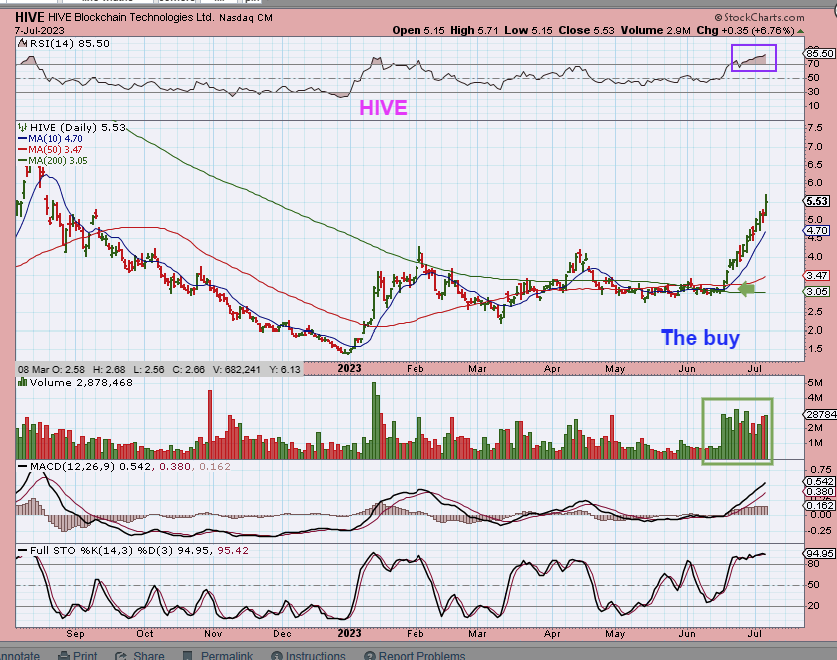The width and height of the screenshot is (837, 660).
Task: Open the Permalink link
Action: 226,655
